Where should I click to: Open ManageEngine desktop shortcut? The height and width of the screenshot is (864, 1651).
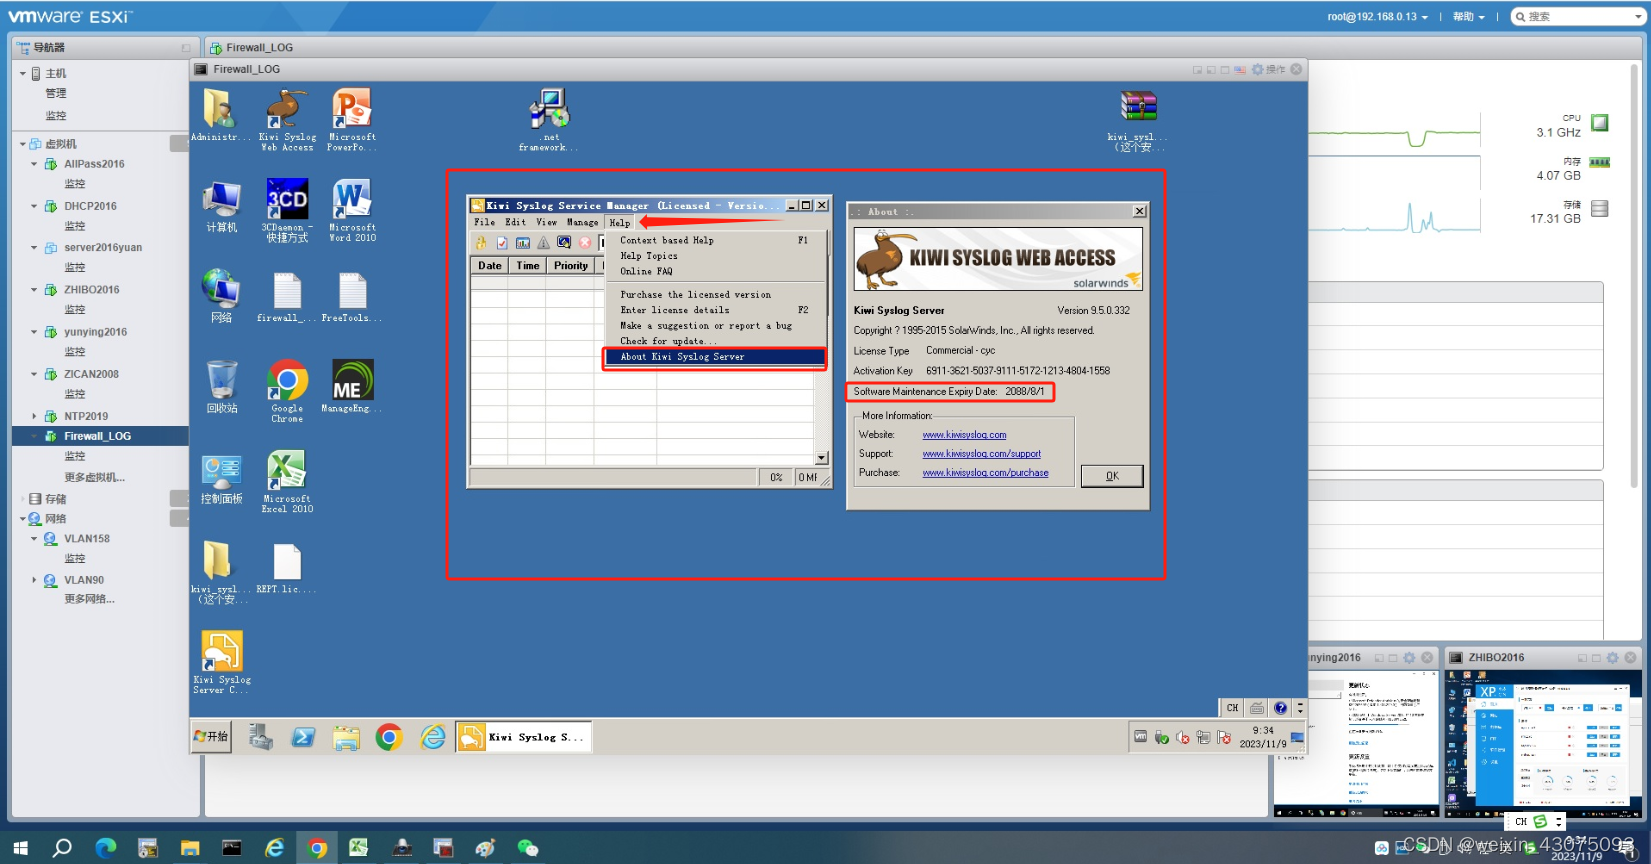352,386
